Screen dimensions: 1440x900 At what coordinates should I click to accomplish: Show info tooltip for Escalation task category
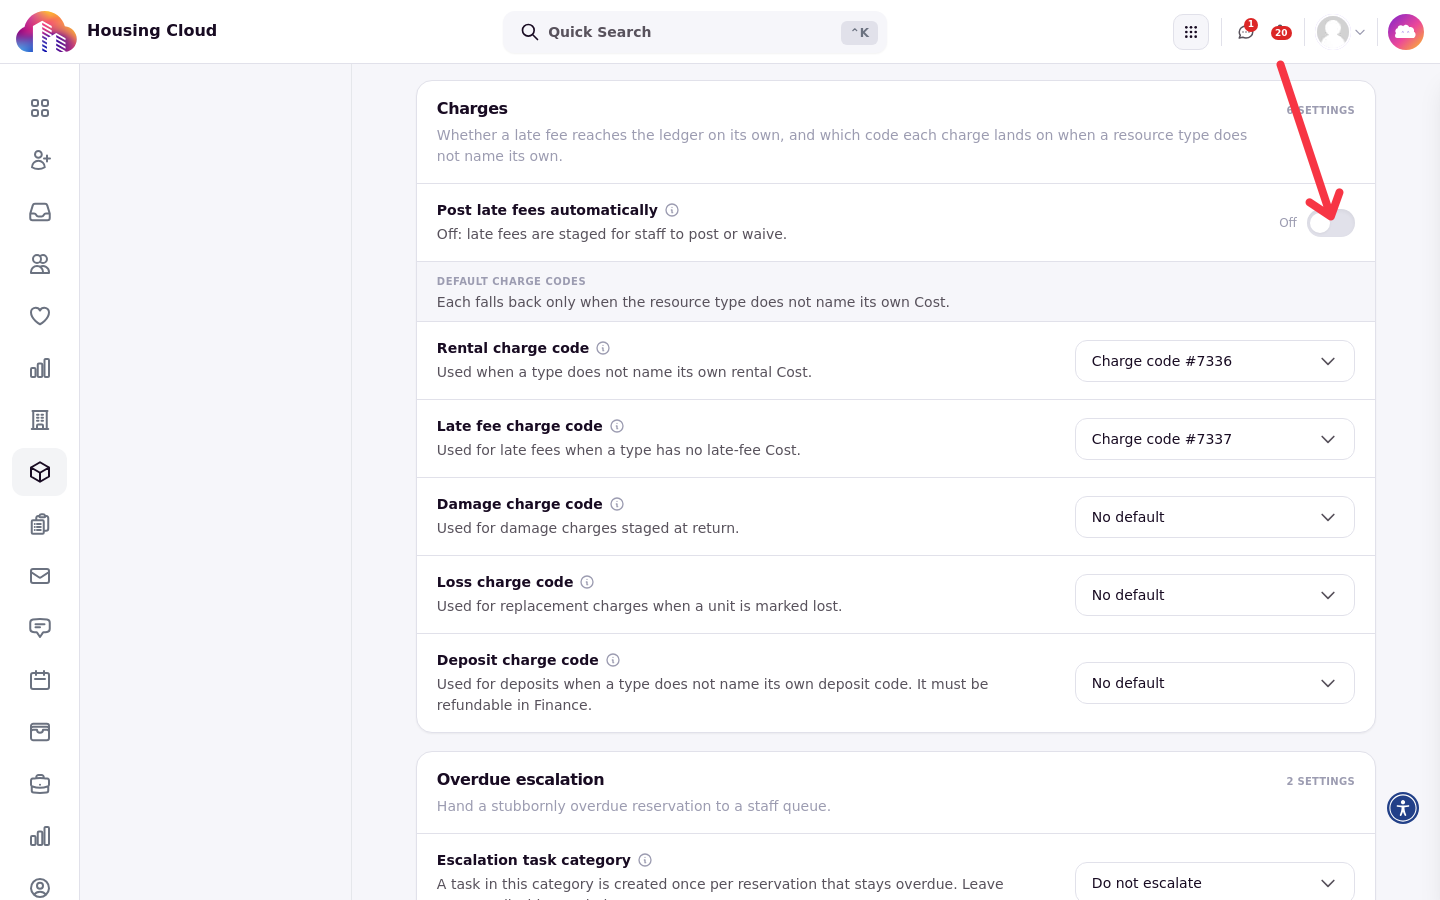click(x=645, y=860)
